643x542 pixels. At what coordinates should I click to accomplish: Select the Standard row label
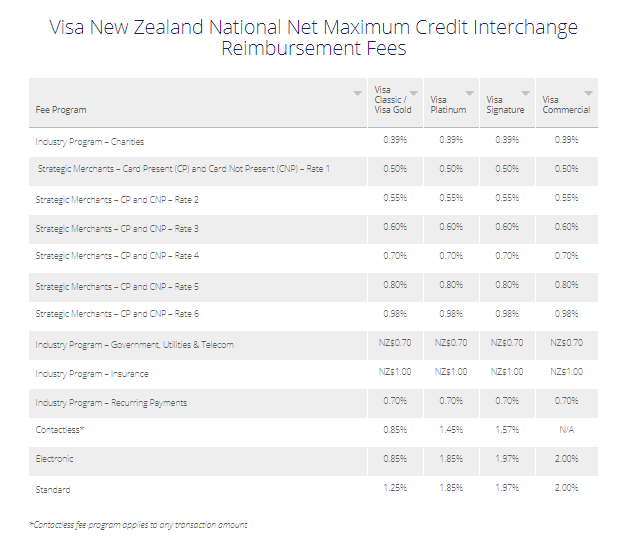(53, 489)
